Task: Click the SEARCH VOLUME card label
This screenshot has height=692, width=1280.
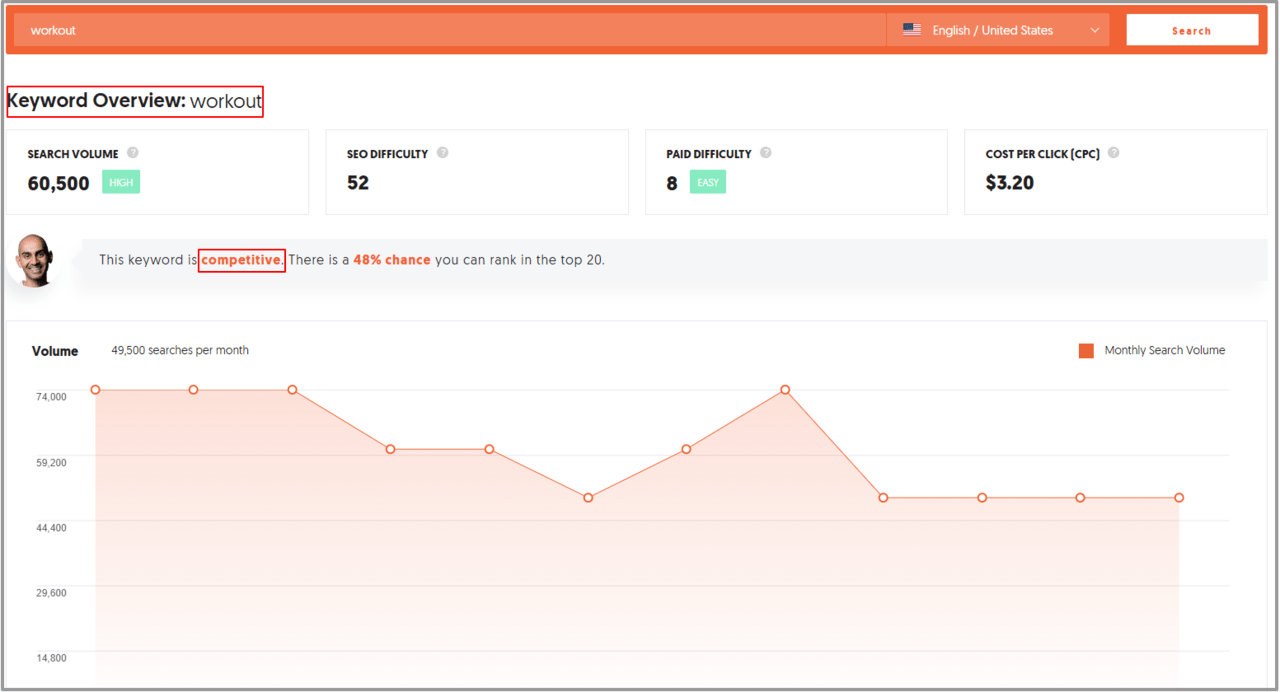Action: (x=73, y=154)
